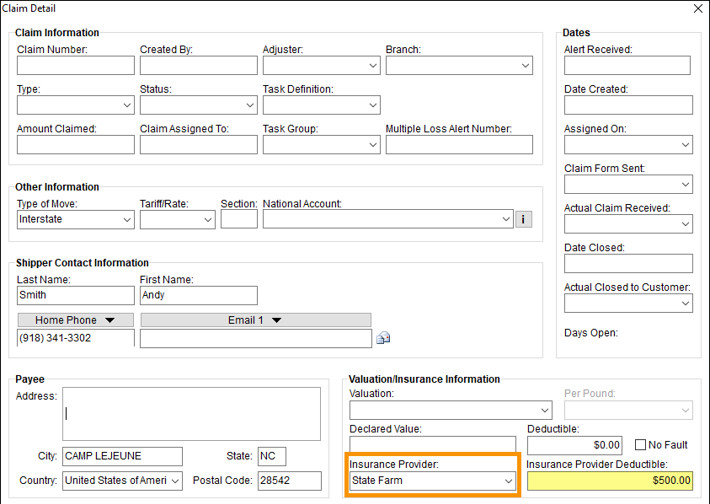Select the Insurance Provider Deductible yellow field
This screenshot has width=710, height=504.
(609, 481)
